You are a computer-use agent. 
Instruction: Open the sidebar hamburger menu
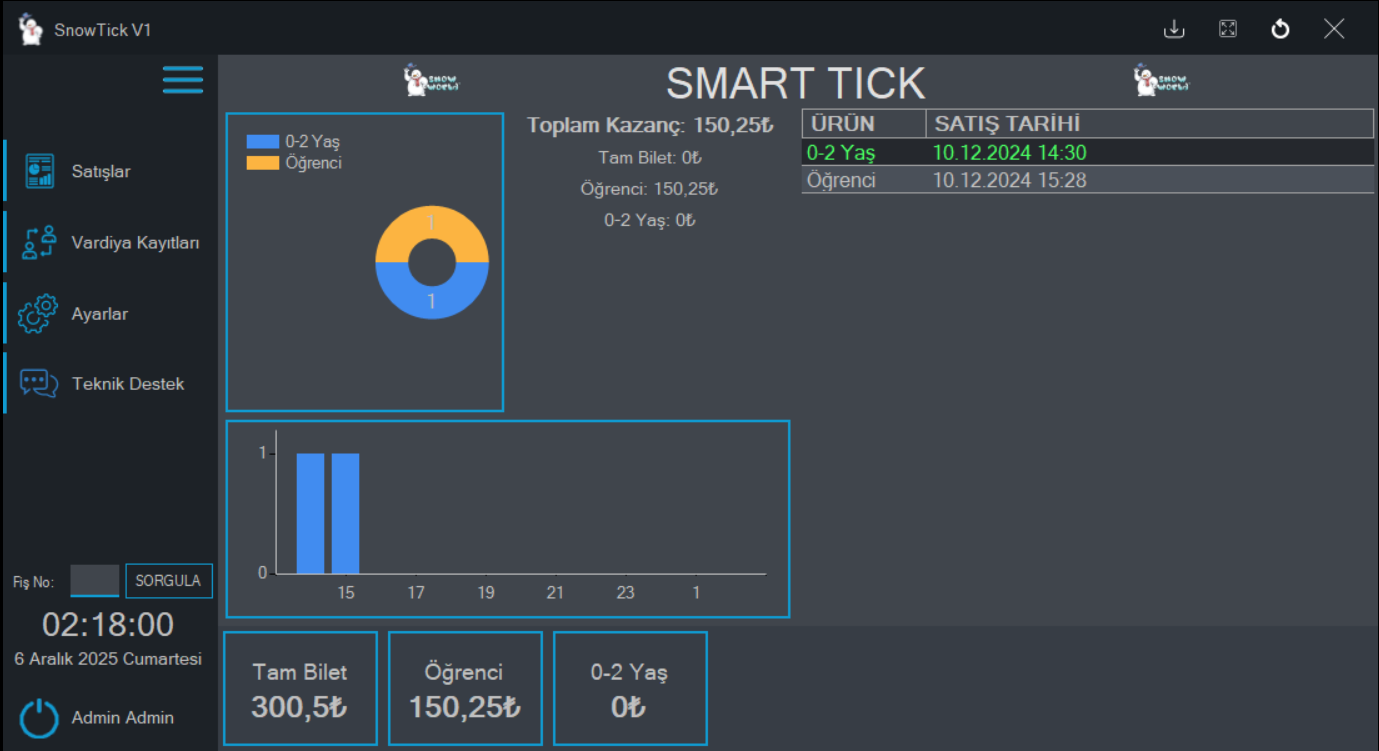182,79
